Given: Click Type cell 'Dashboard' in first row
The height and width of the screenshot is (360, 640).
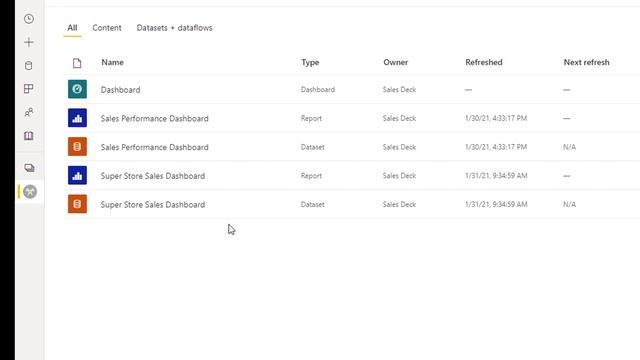Looking at the screenshot, I should 318,89.
